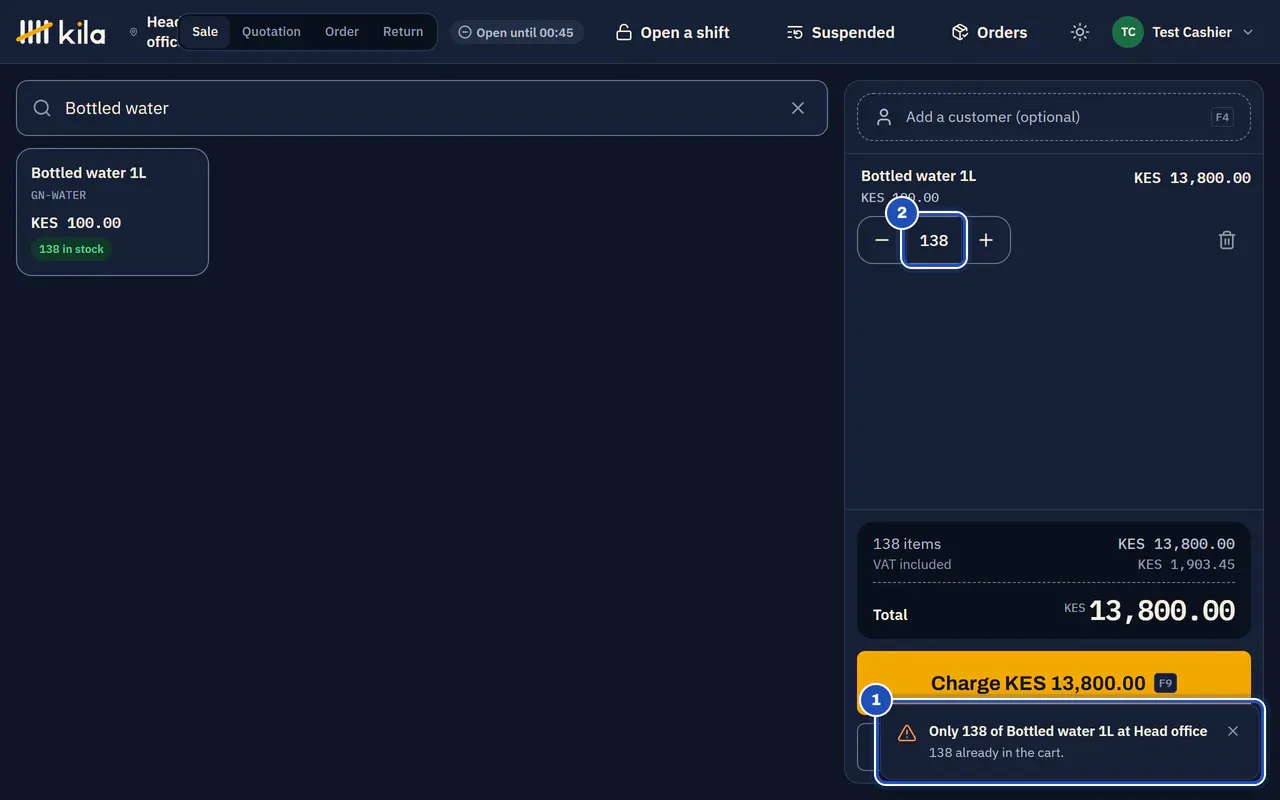Expand the Test Cashier account menu
This screenshot has width=1280, height=800.
point(1184,32)
